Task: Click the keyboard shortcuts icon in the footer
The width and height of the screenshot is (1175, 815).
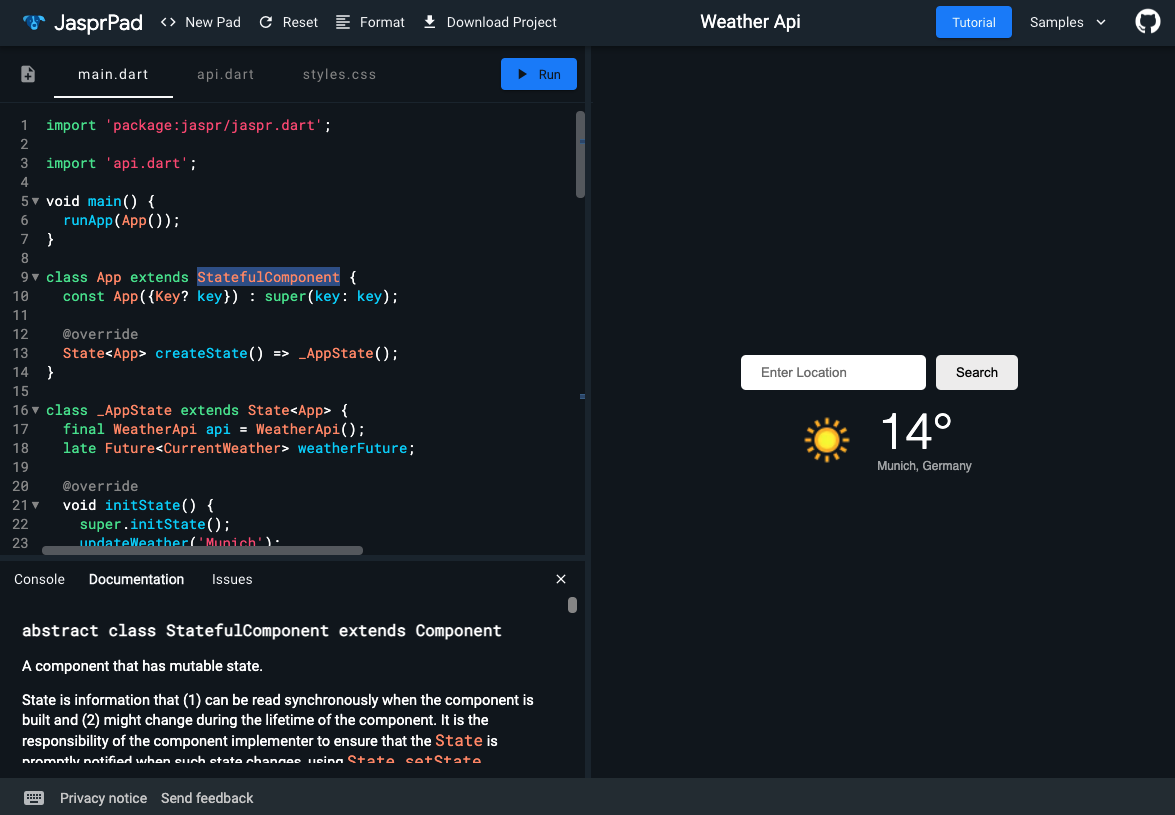Action: point(33,798)
